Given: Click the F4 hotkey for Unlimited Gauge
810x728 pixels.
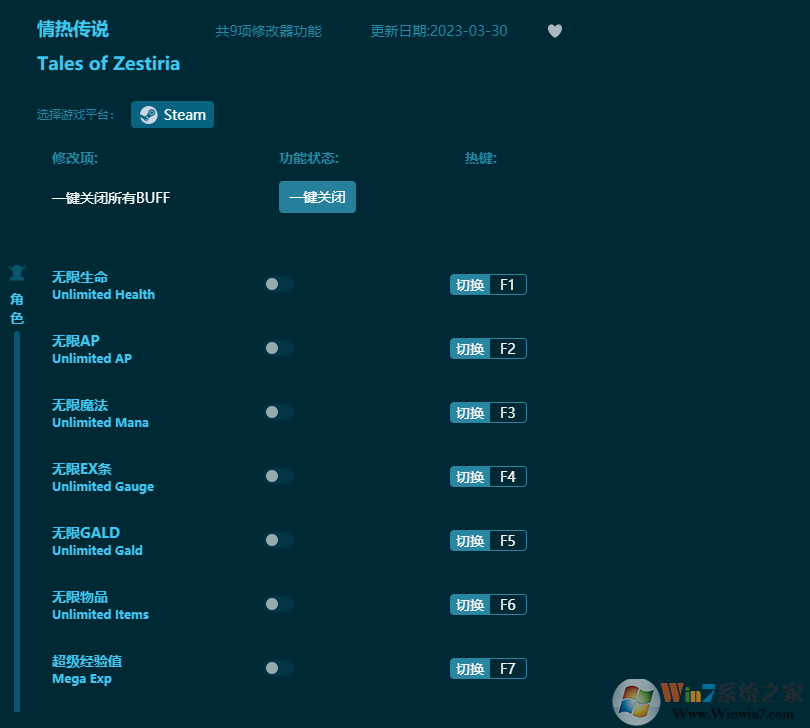Looking at the screenshot, I should click(x=488, y=476).
